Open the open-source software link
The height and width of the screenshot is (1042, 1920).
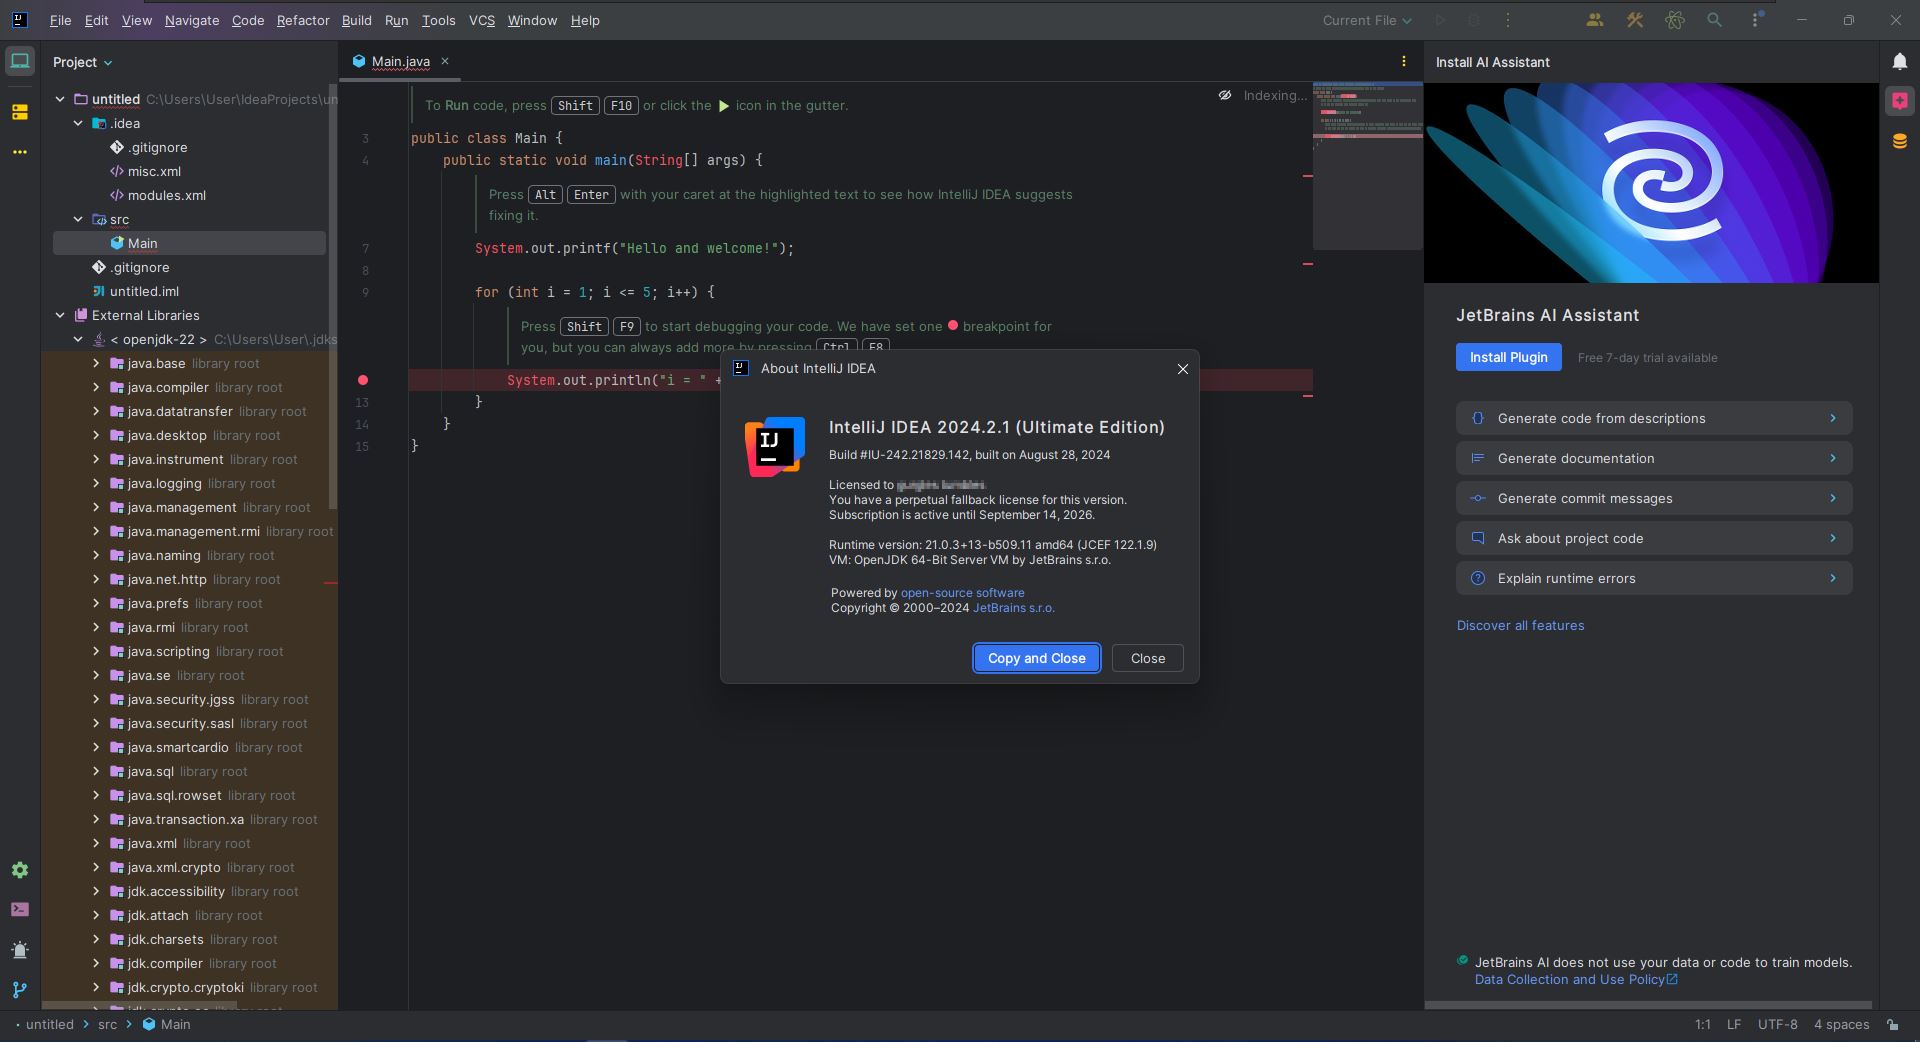(x=962, y=593)
